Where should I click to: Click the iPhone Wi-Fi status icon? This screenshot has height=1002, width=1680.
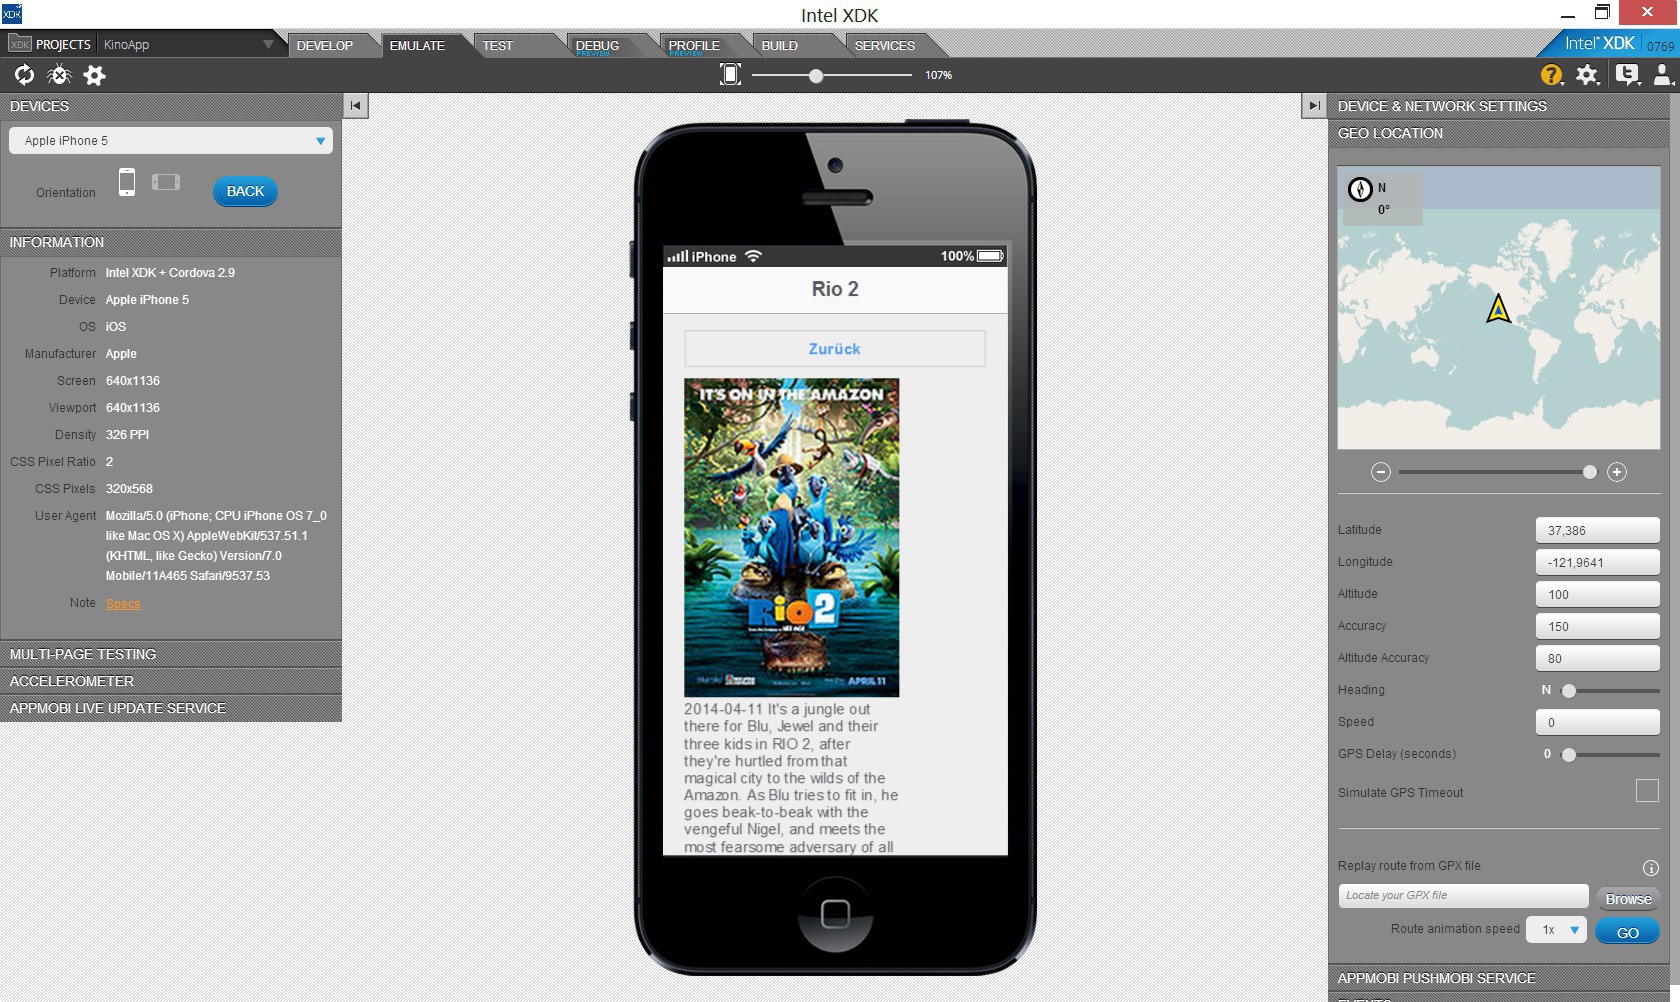click(x=753, y=256)
